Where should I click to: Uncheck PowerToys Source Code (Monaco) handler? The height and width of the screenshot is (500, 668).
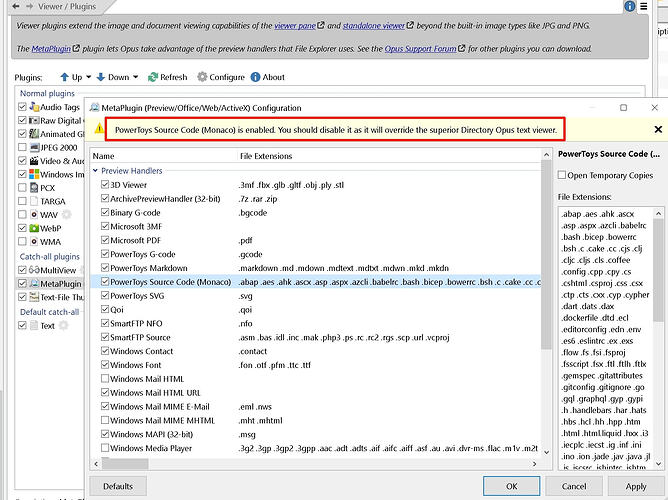pyautogui.click(x=106, y=282)
